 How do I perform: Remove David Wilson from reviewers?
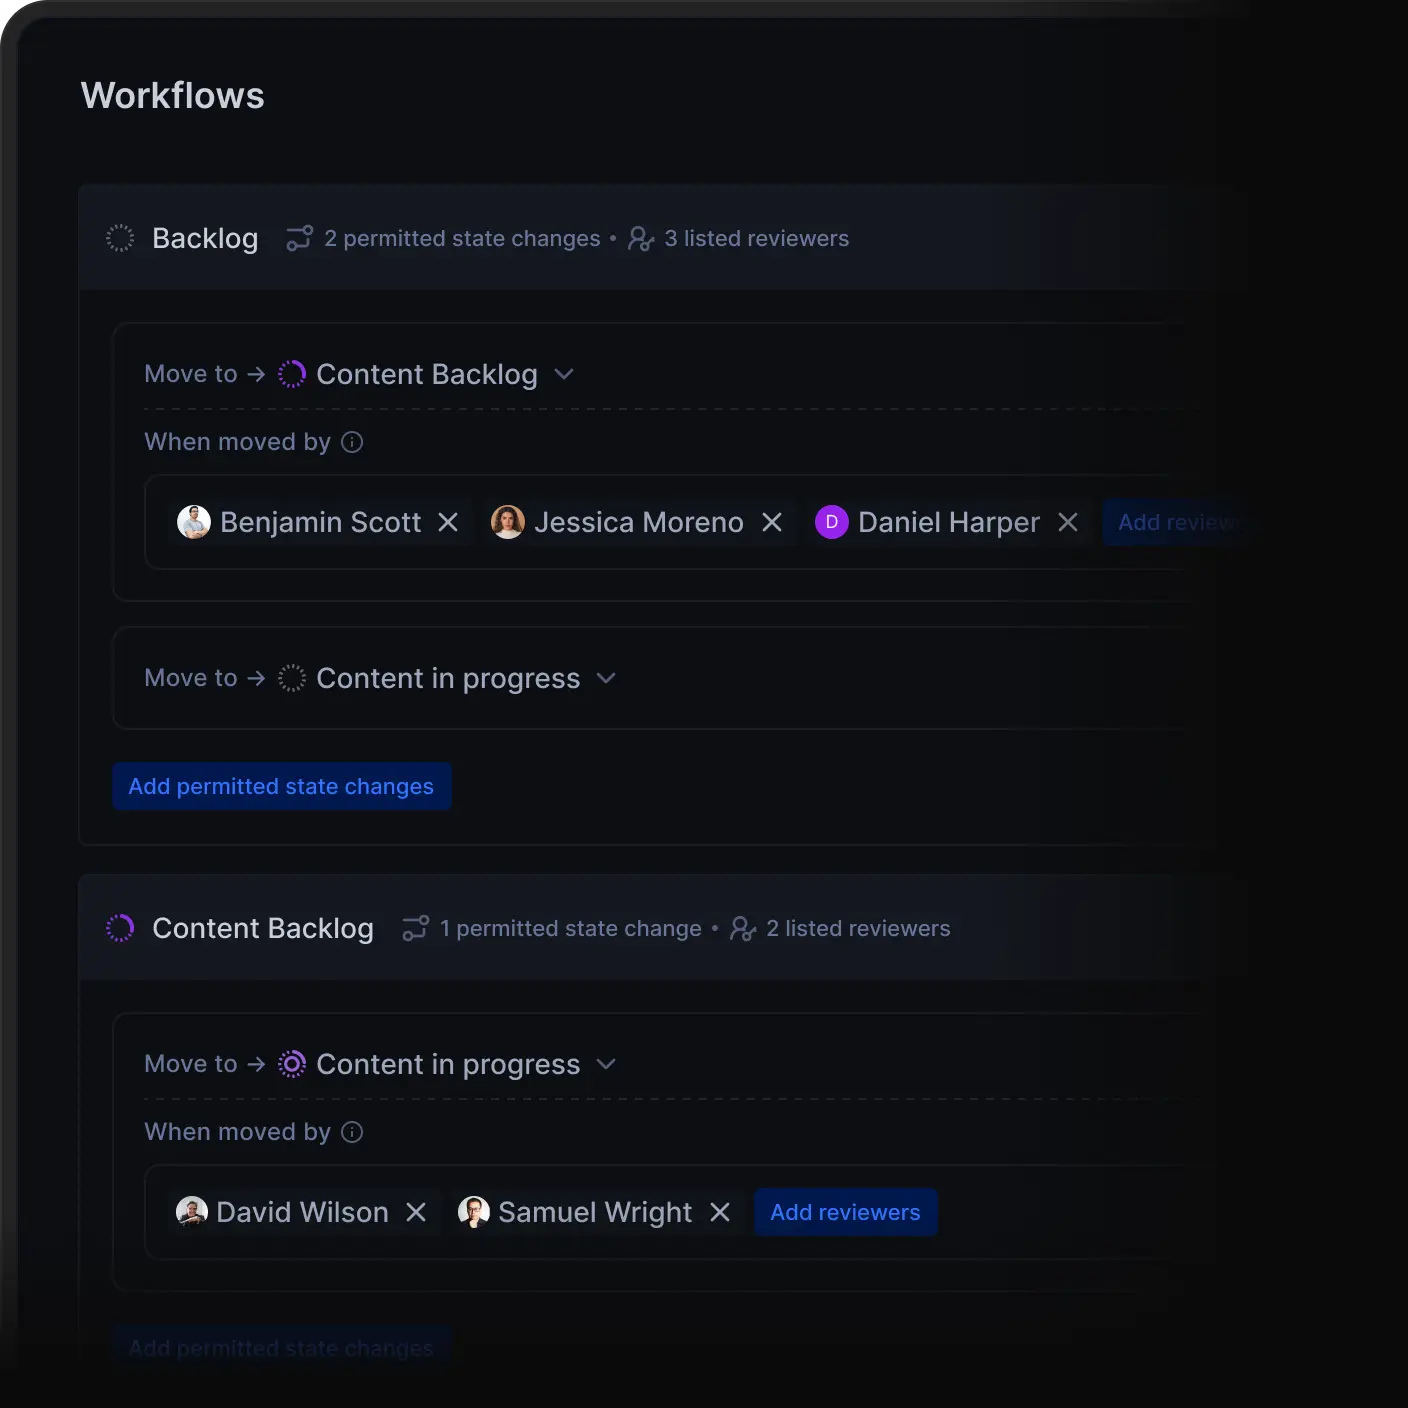click(416, 1212)
